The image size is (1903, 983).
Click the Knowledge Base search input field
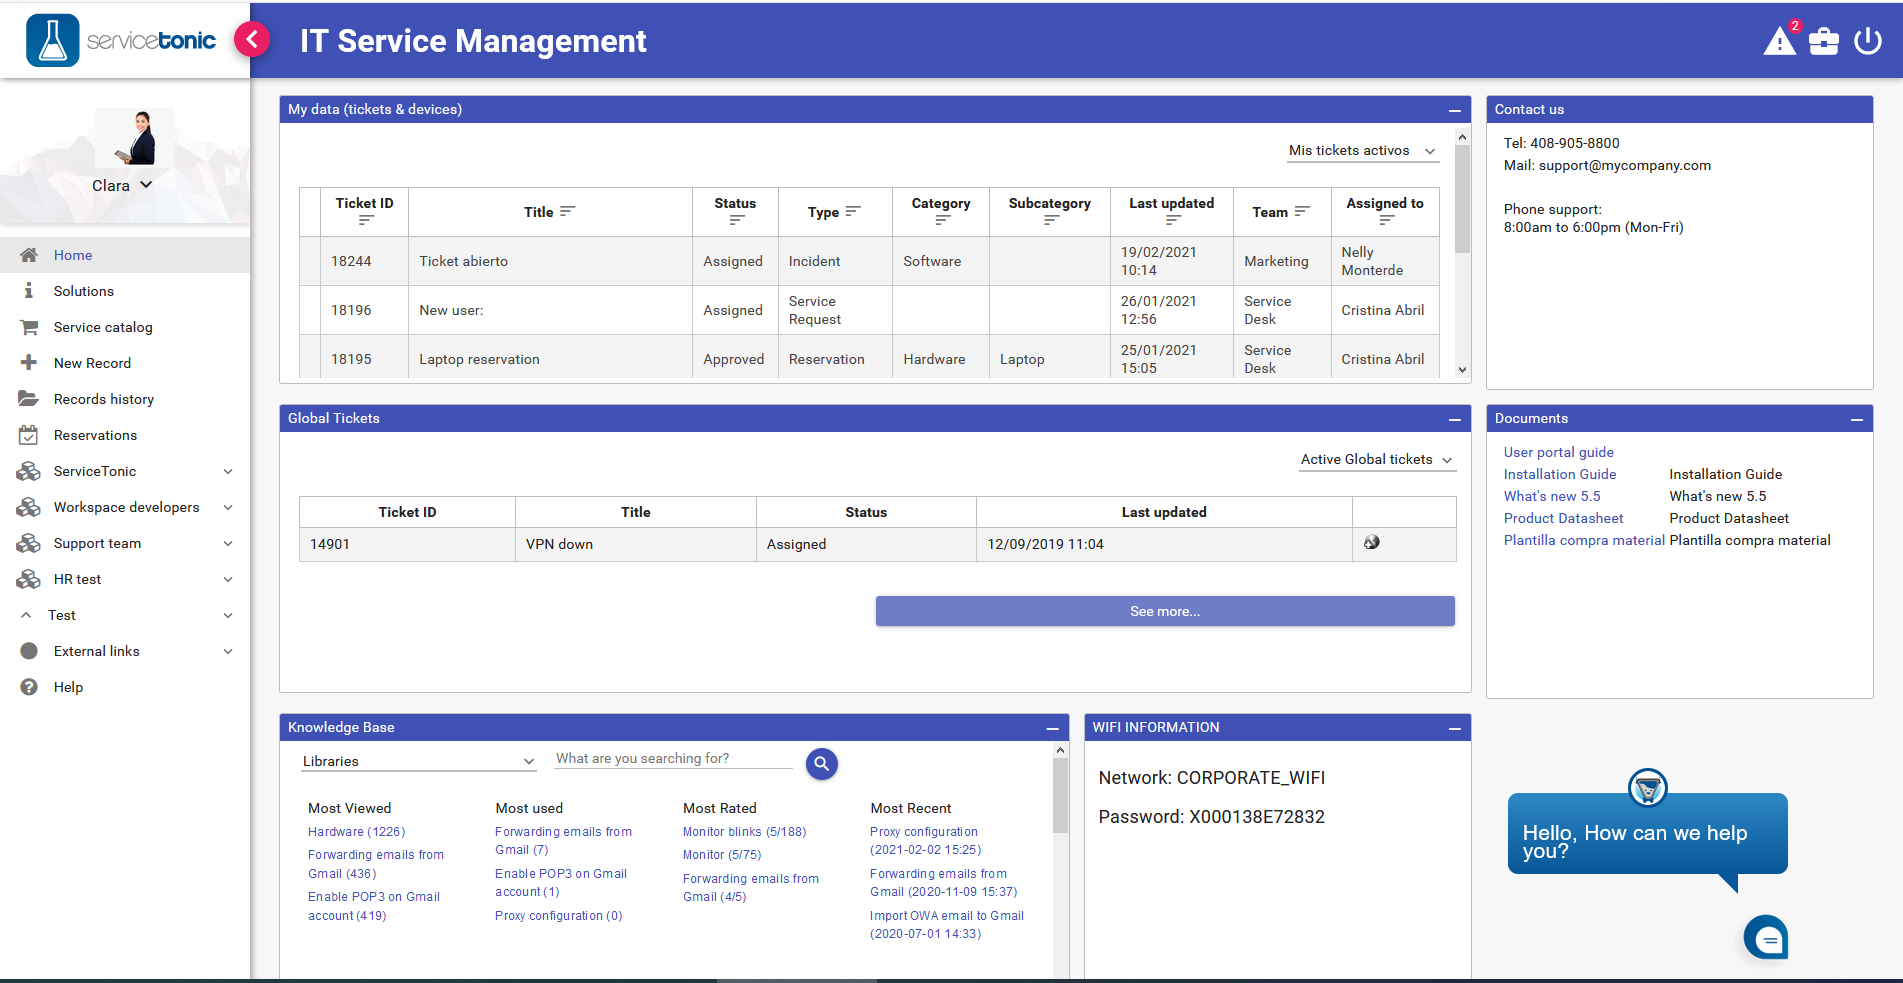673,759
